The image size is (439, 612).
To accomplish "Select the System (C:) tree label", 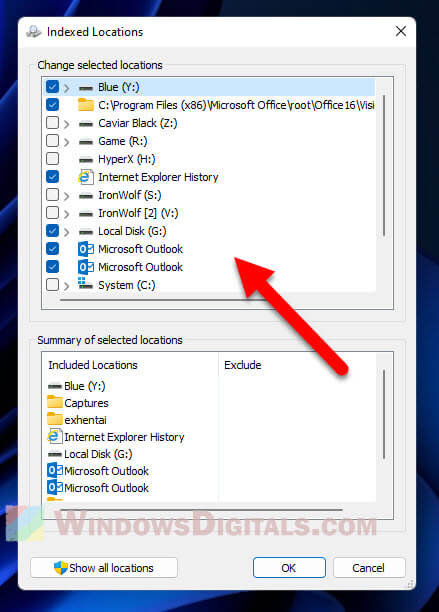I will [127, 285].
